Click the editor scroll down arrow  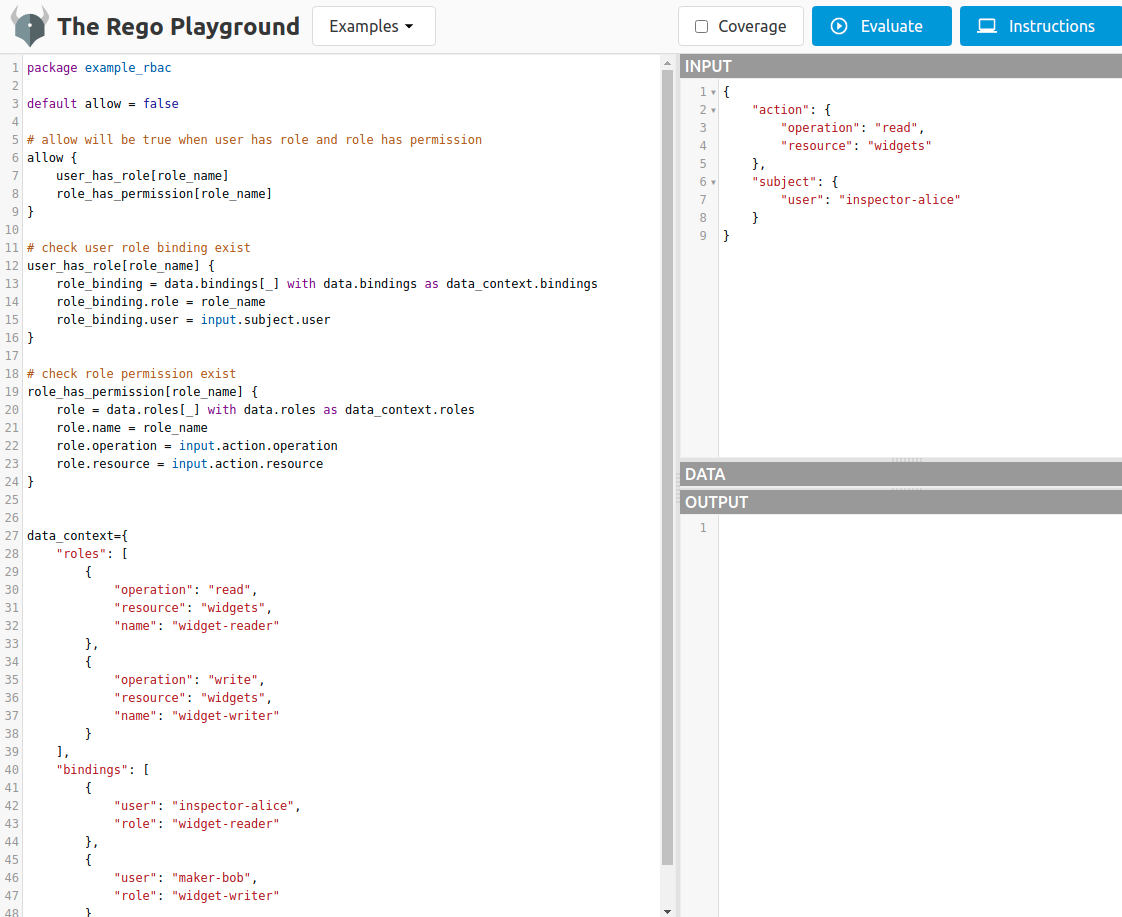[x=667, y=911]
